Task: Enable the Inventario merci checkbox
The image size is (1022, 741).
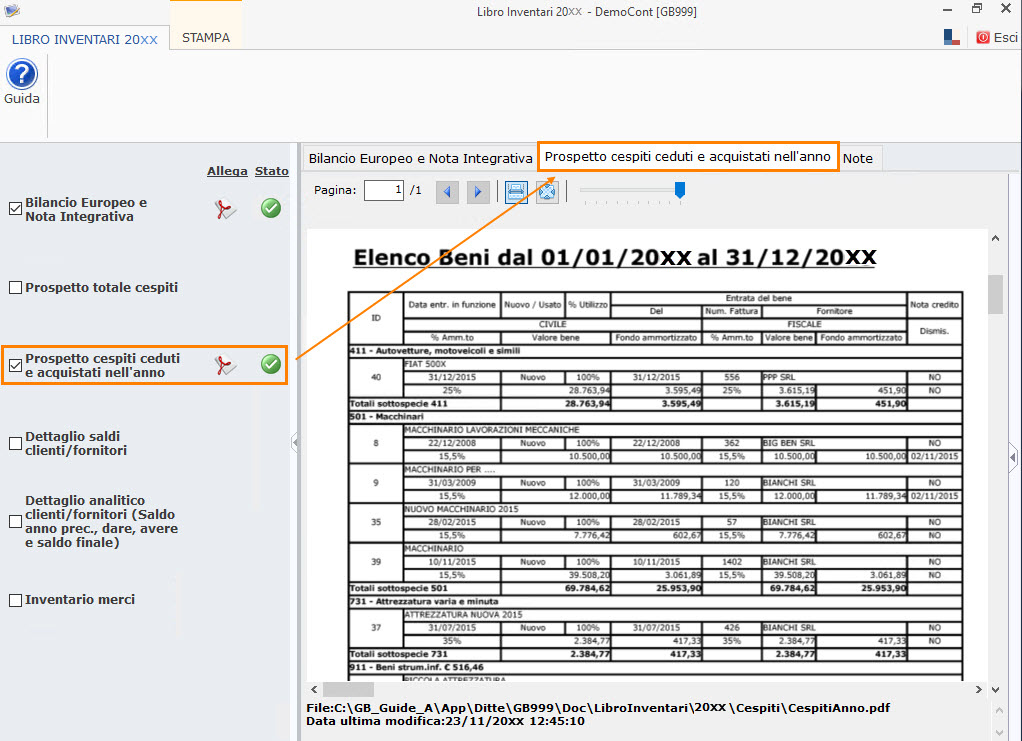Action: [x=15, y=600]
